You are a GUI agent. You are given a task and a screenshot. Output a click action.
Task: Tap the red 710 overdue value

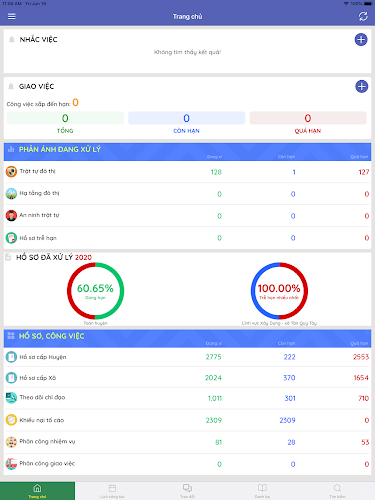pos(364,398)
